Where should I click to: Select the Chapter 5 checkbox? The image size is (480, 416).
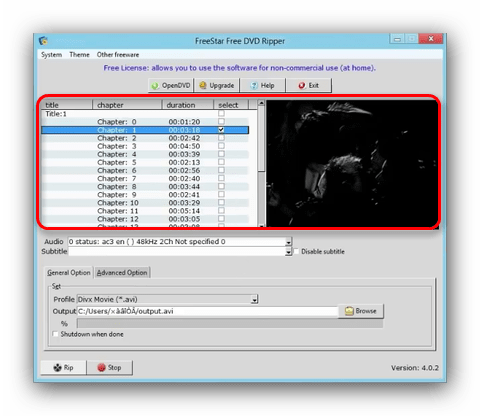pyautogui.click(x=221, y=162)
